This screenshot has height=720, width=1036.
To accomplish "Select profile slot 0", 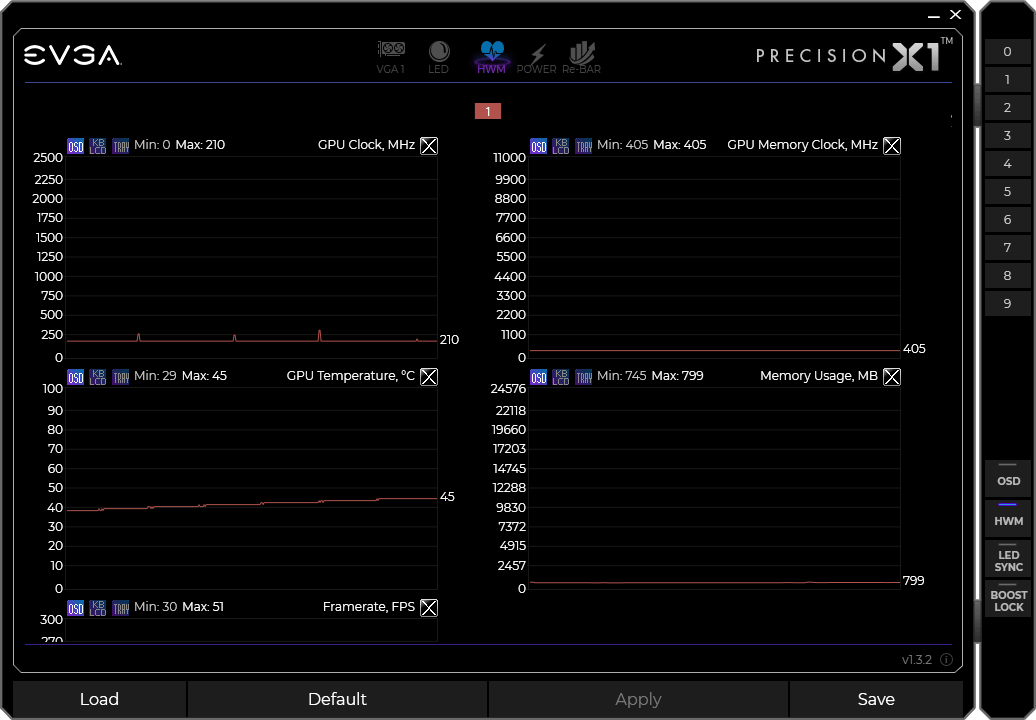I will (x=1007, y=52).
